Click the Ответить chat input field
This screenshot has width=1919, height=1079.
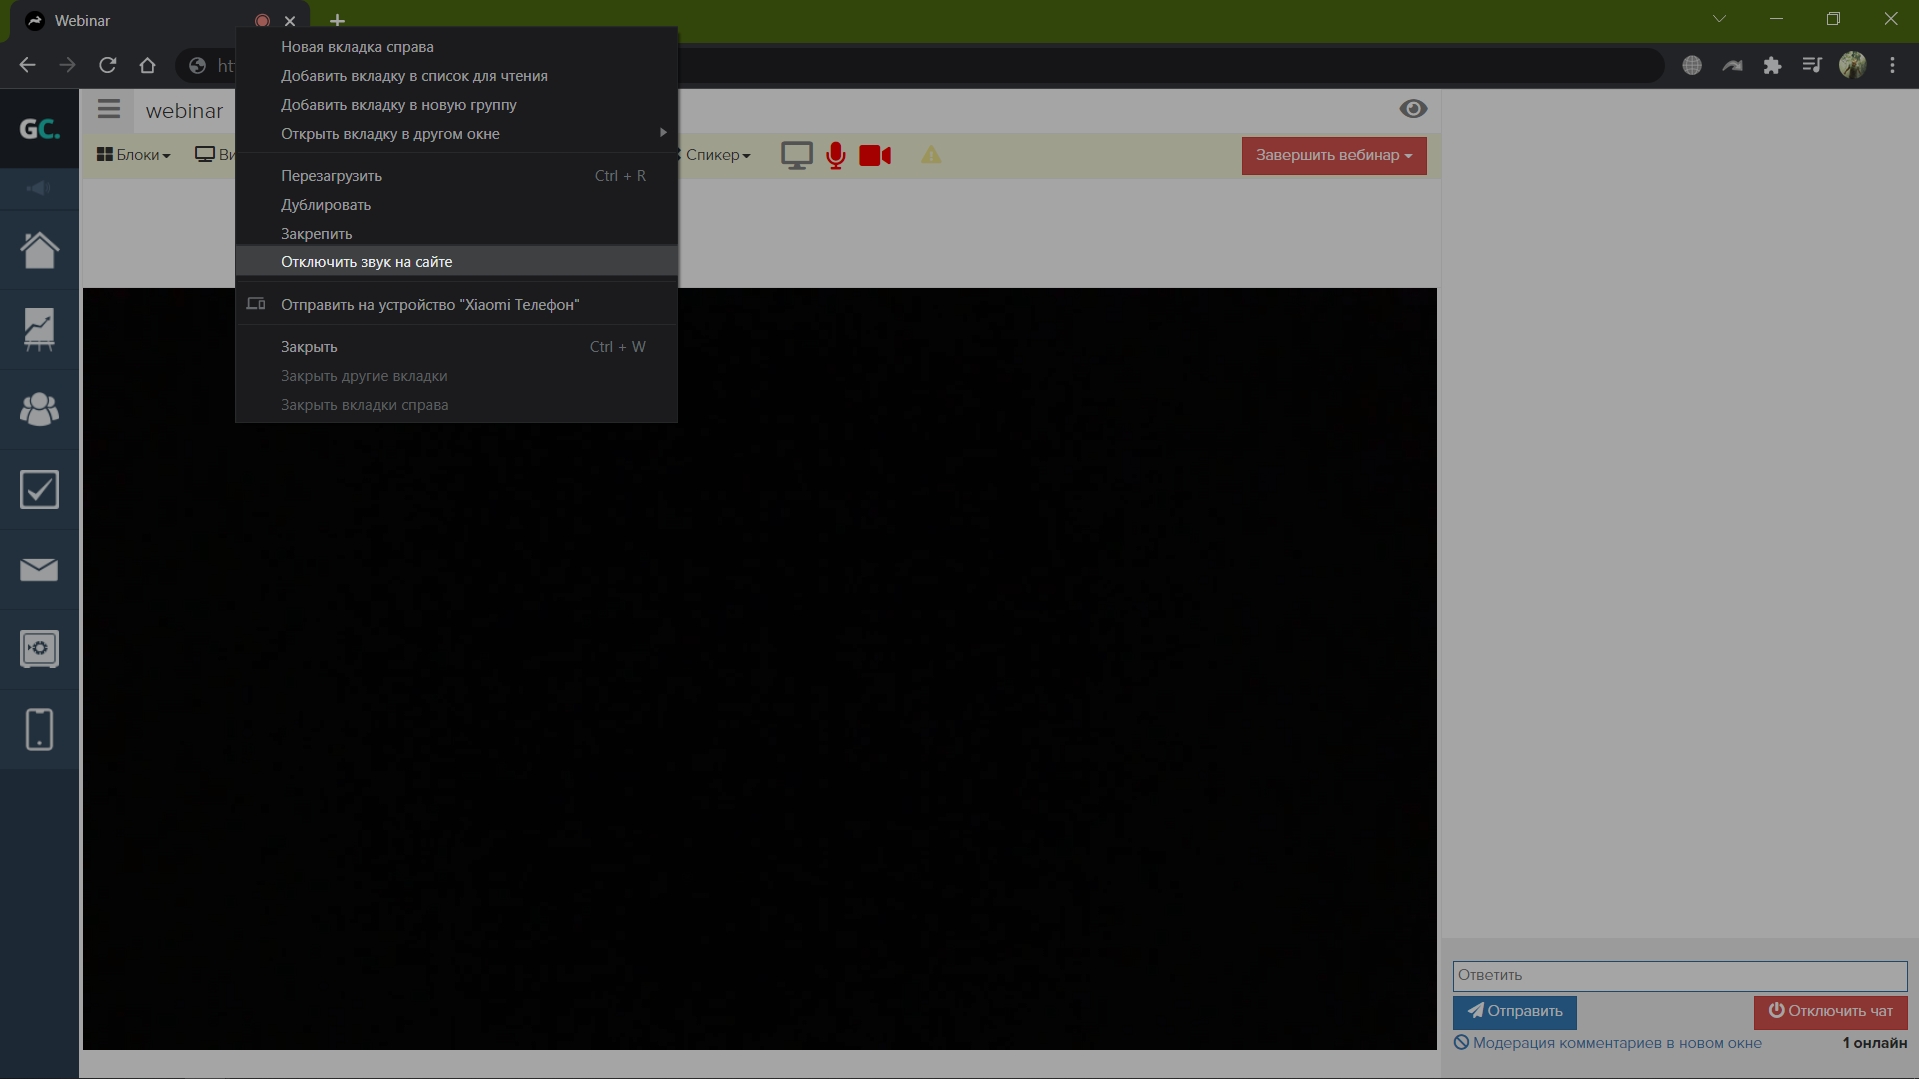click(x=1679, y=975)
